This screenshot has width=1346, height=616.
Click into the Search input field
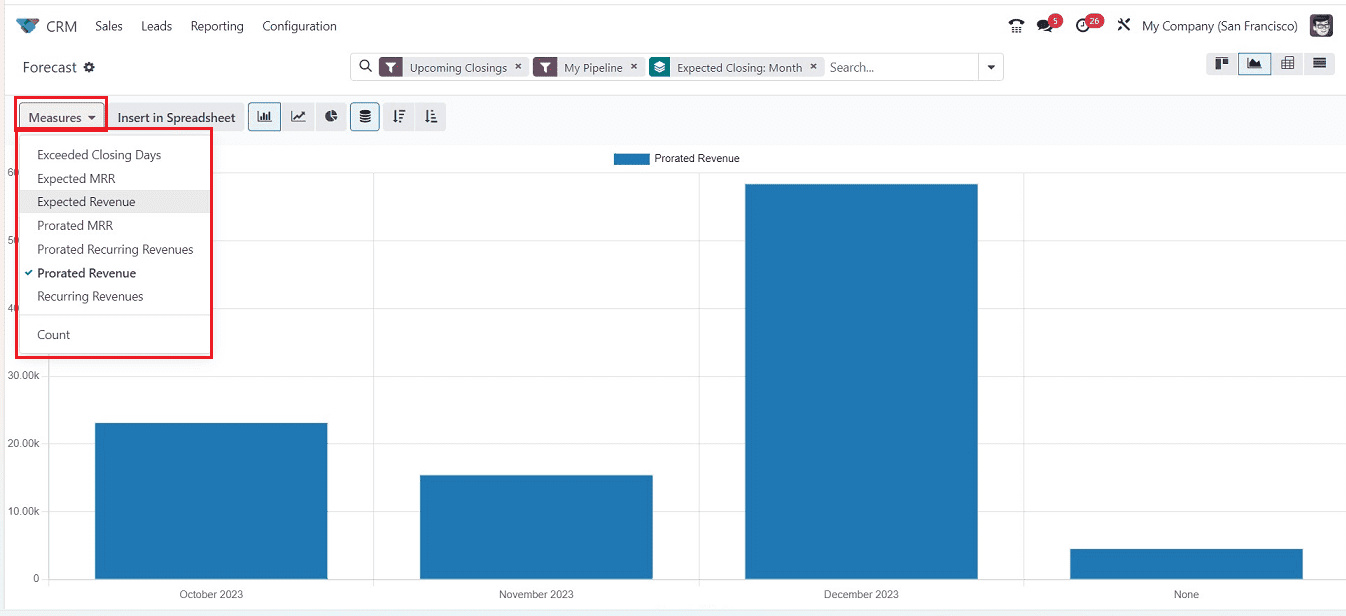point(898,67)
